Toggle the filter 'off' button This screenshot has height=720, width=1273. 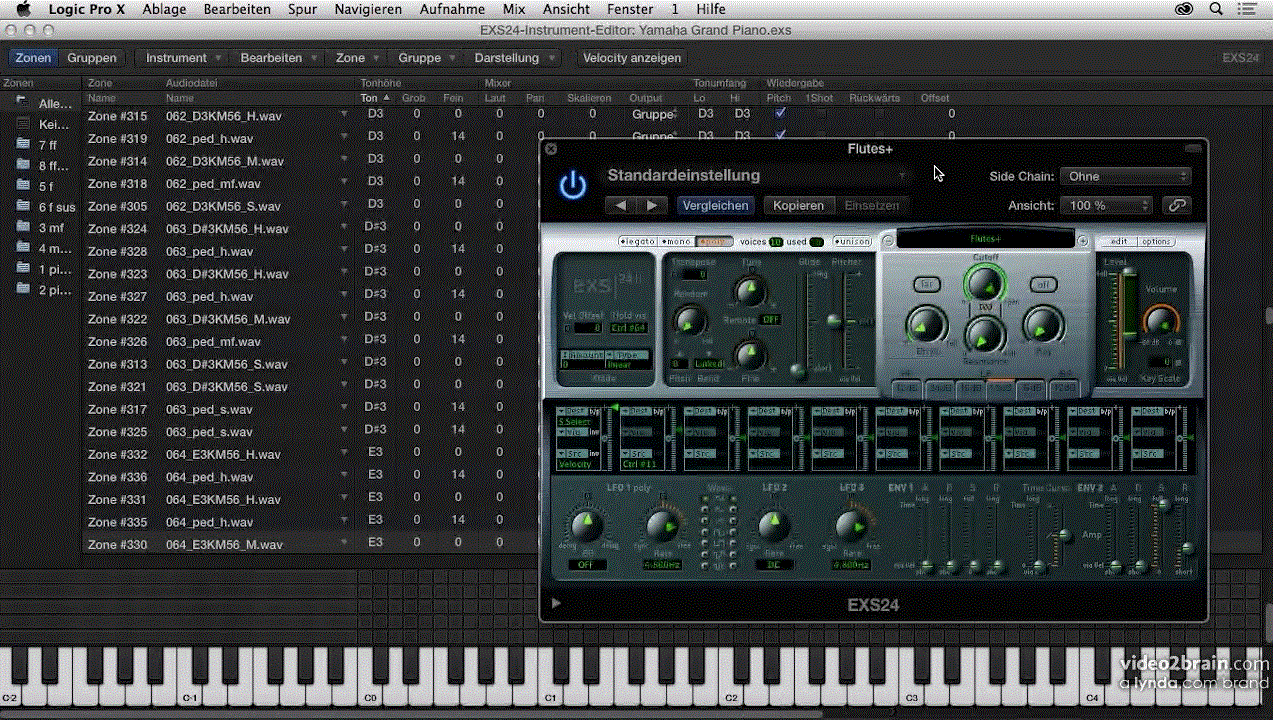(1043, 285)
